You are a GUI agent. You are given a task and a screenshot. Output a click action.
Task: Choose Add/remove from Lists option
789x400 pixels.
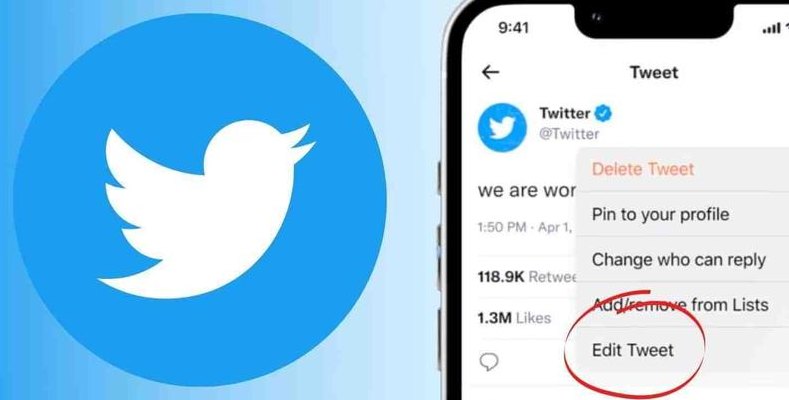(x=682, y=305)
